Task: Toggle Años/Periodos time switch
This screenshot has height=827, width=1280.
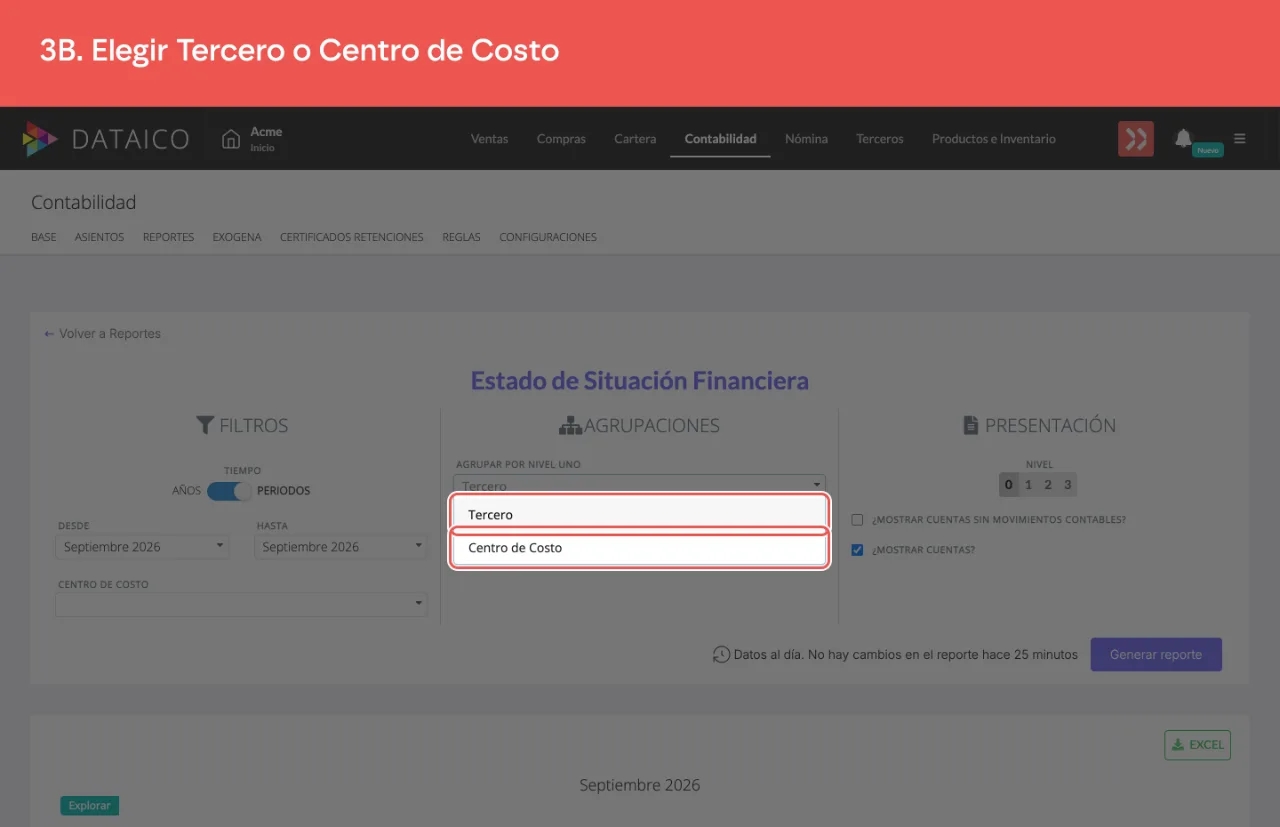Action: tap(230, 491)
